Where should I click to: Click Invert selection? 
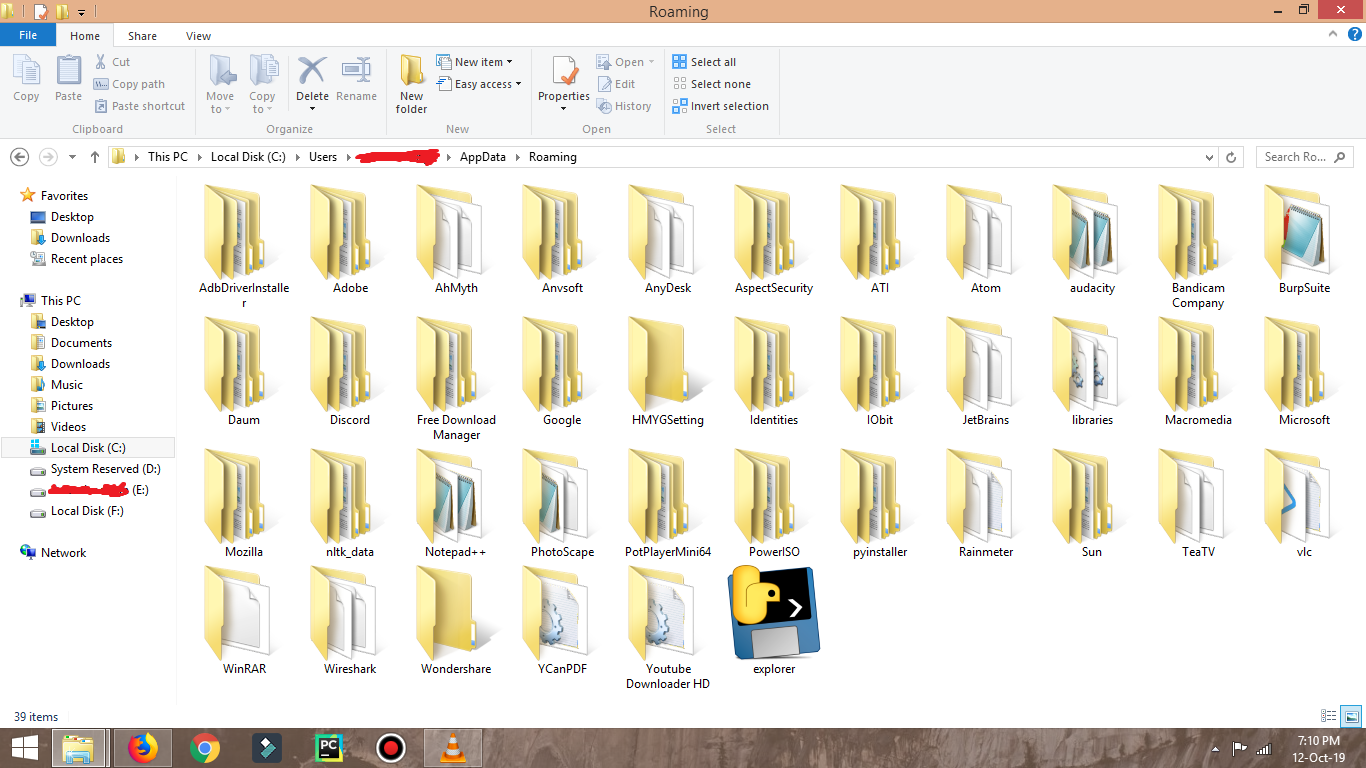[x=721, y=106]
